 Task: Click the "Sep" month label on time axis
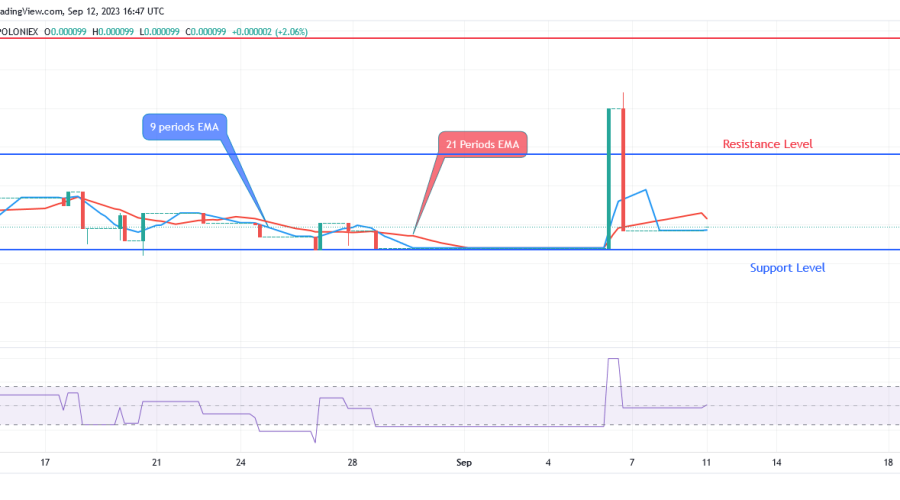[x=463, y=463]
